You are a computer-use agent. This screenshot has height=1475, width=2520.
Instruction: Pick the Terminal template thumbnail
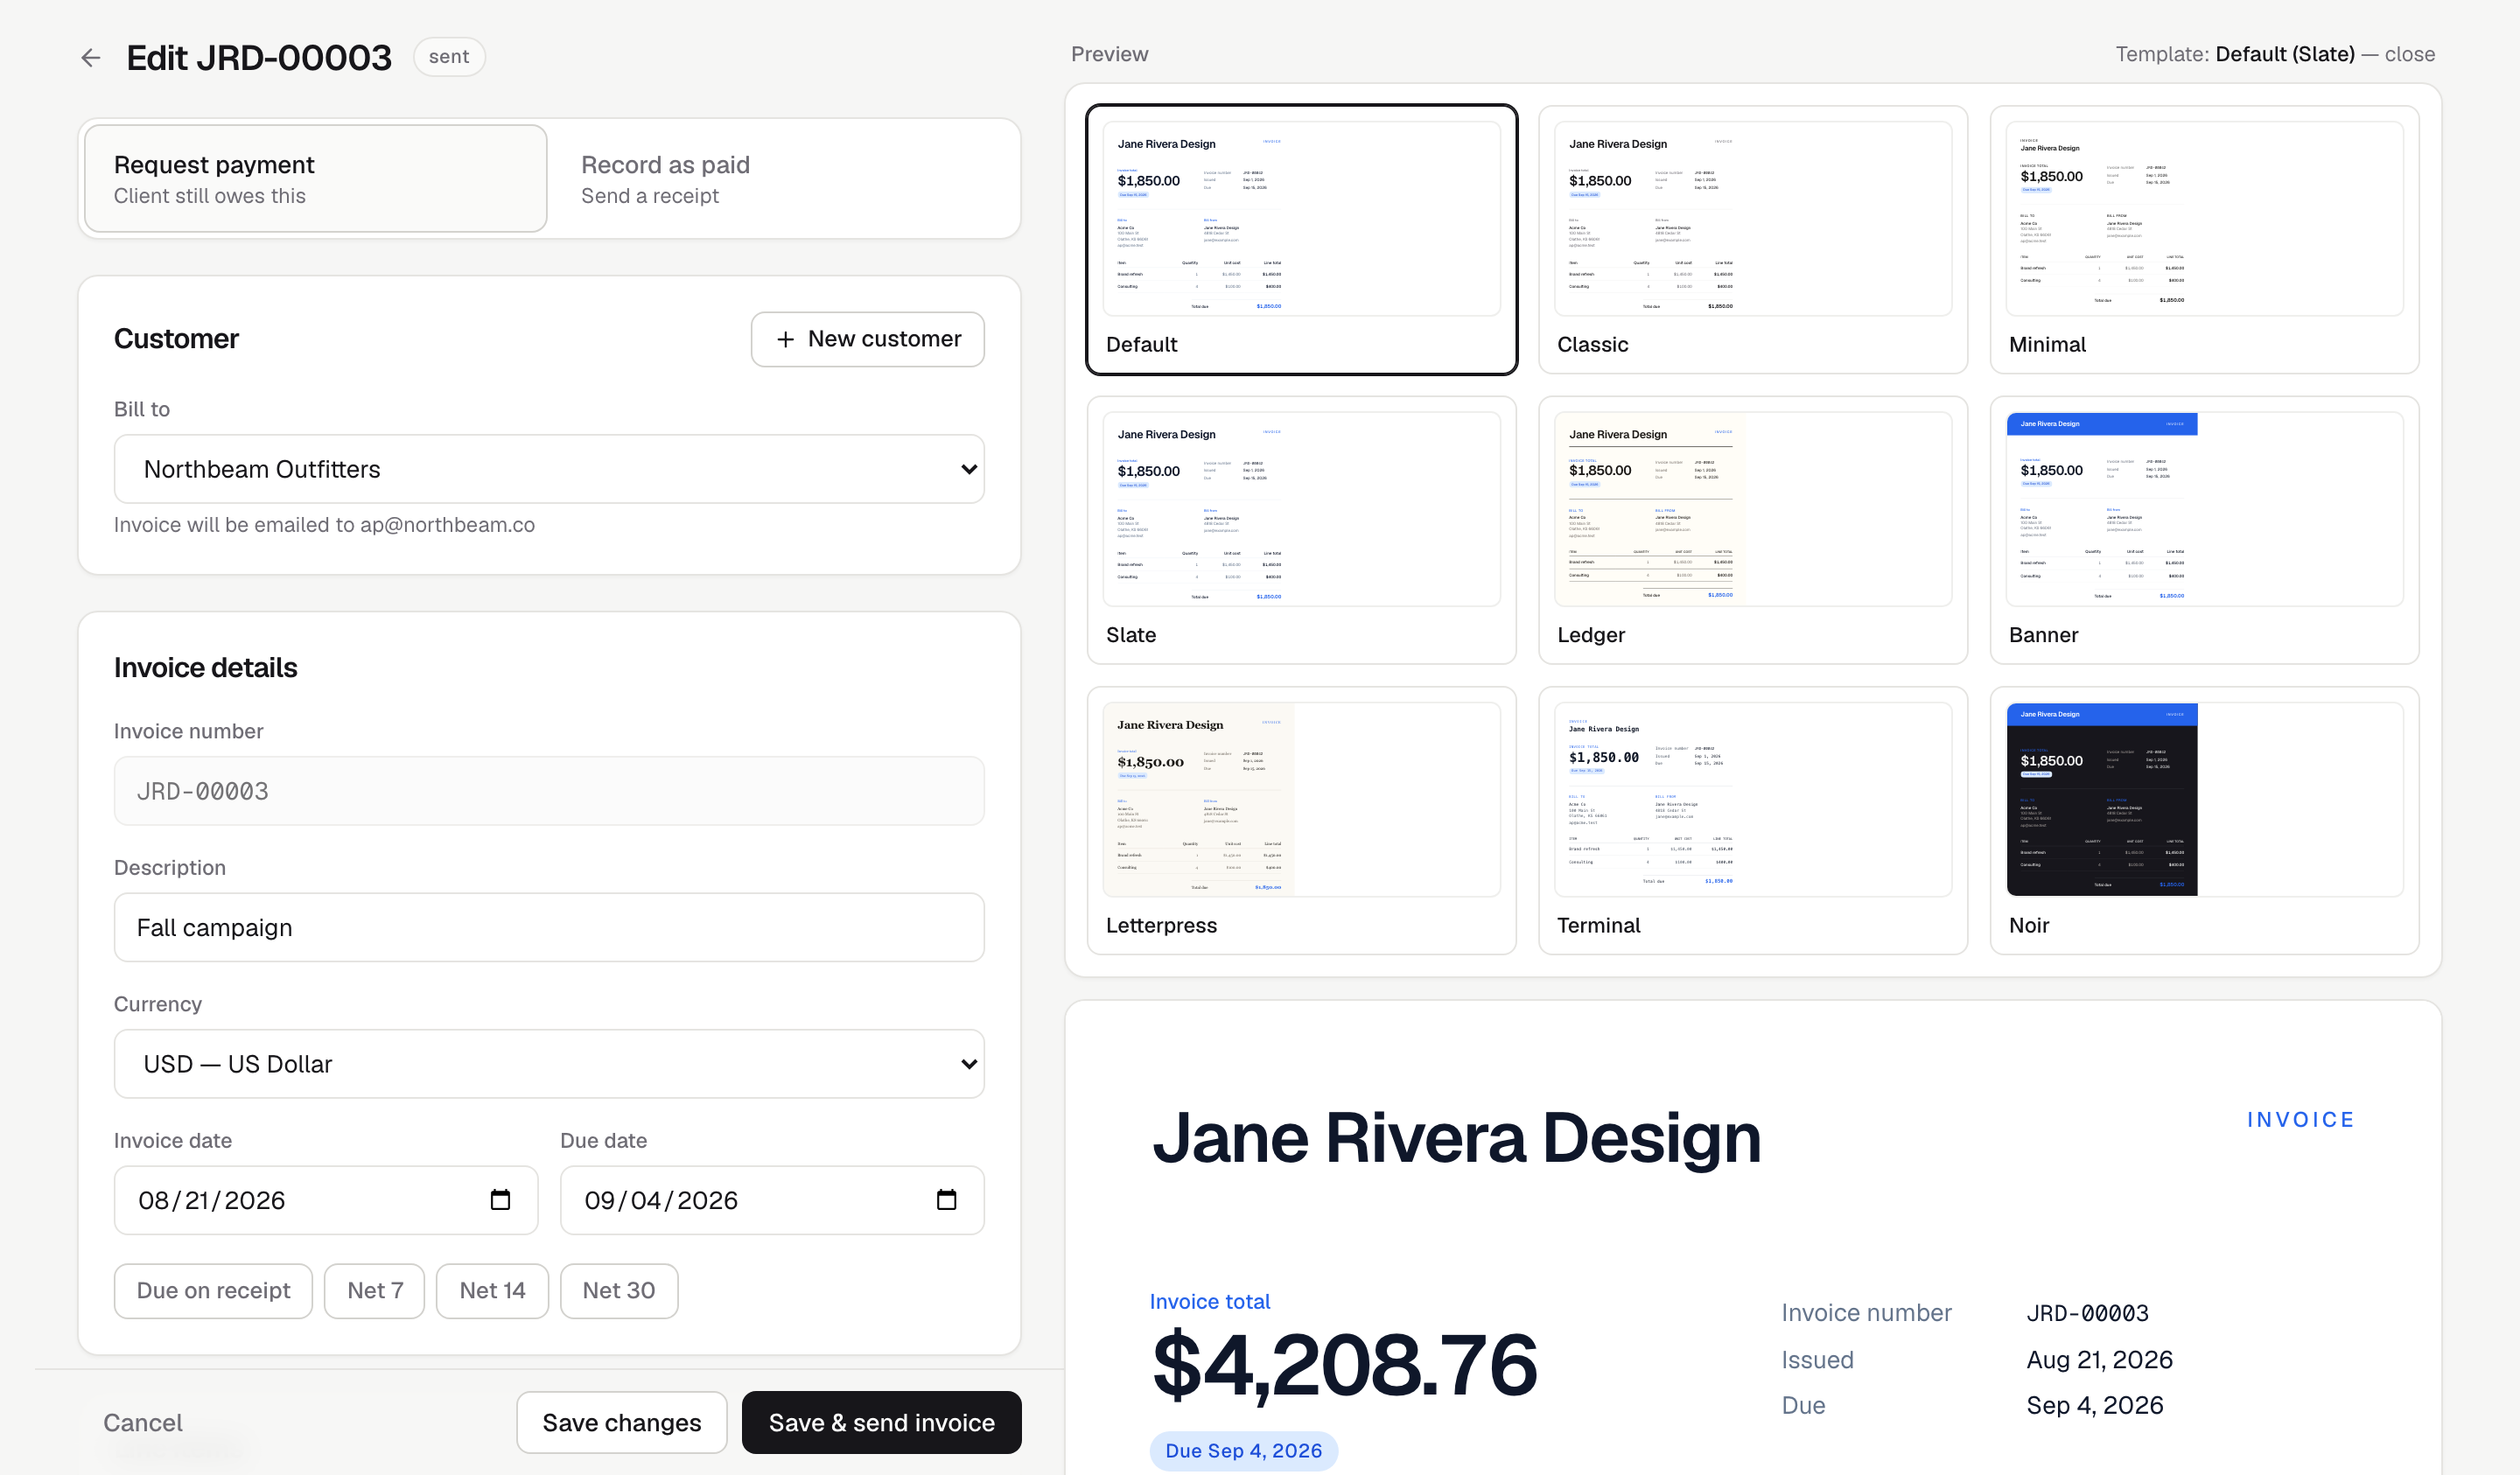tap(1752, 820)
